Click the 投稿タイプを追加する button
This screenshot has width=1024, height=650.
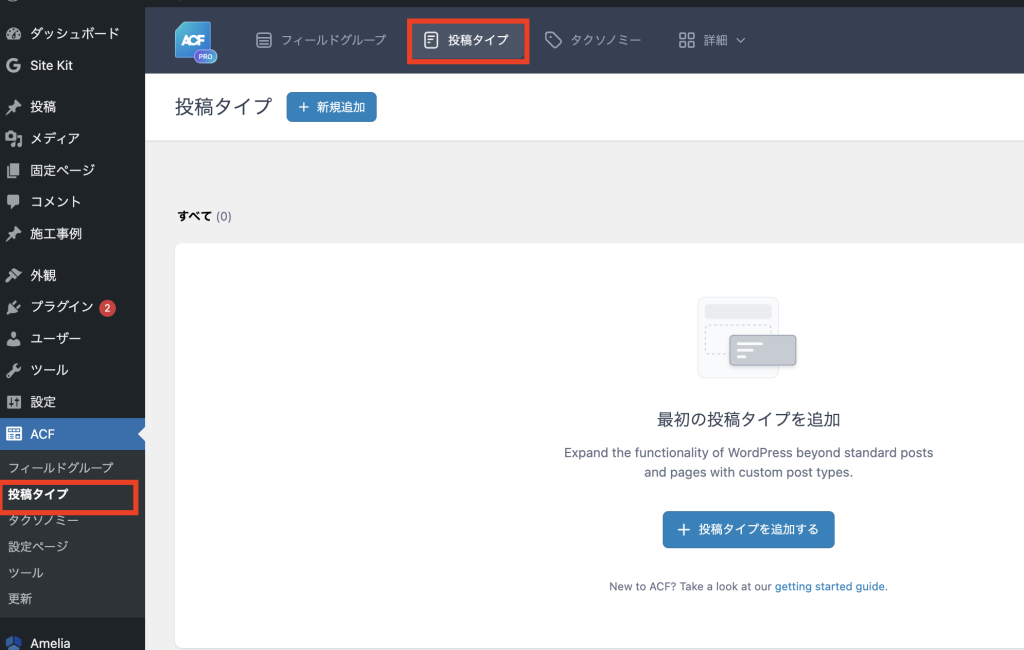[748, 530]
